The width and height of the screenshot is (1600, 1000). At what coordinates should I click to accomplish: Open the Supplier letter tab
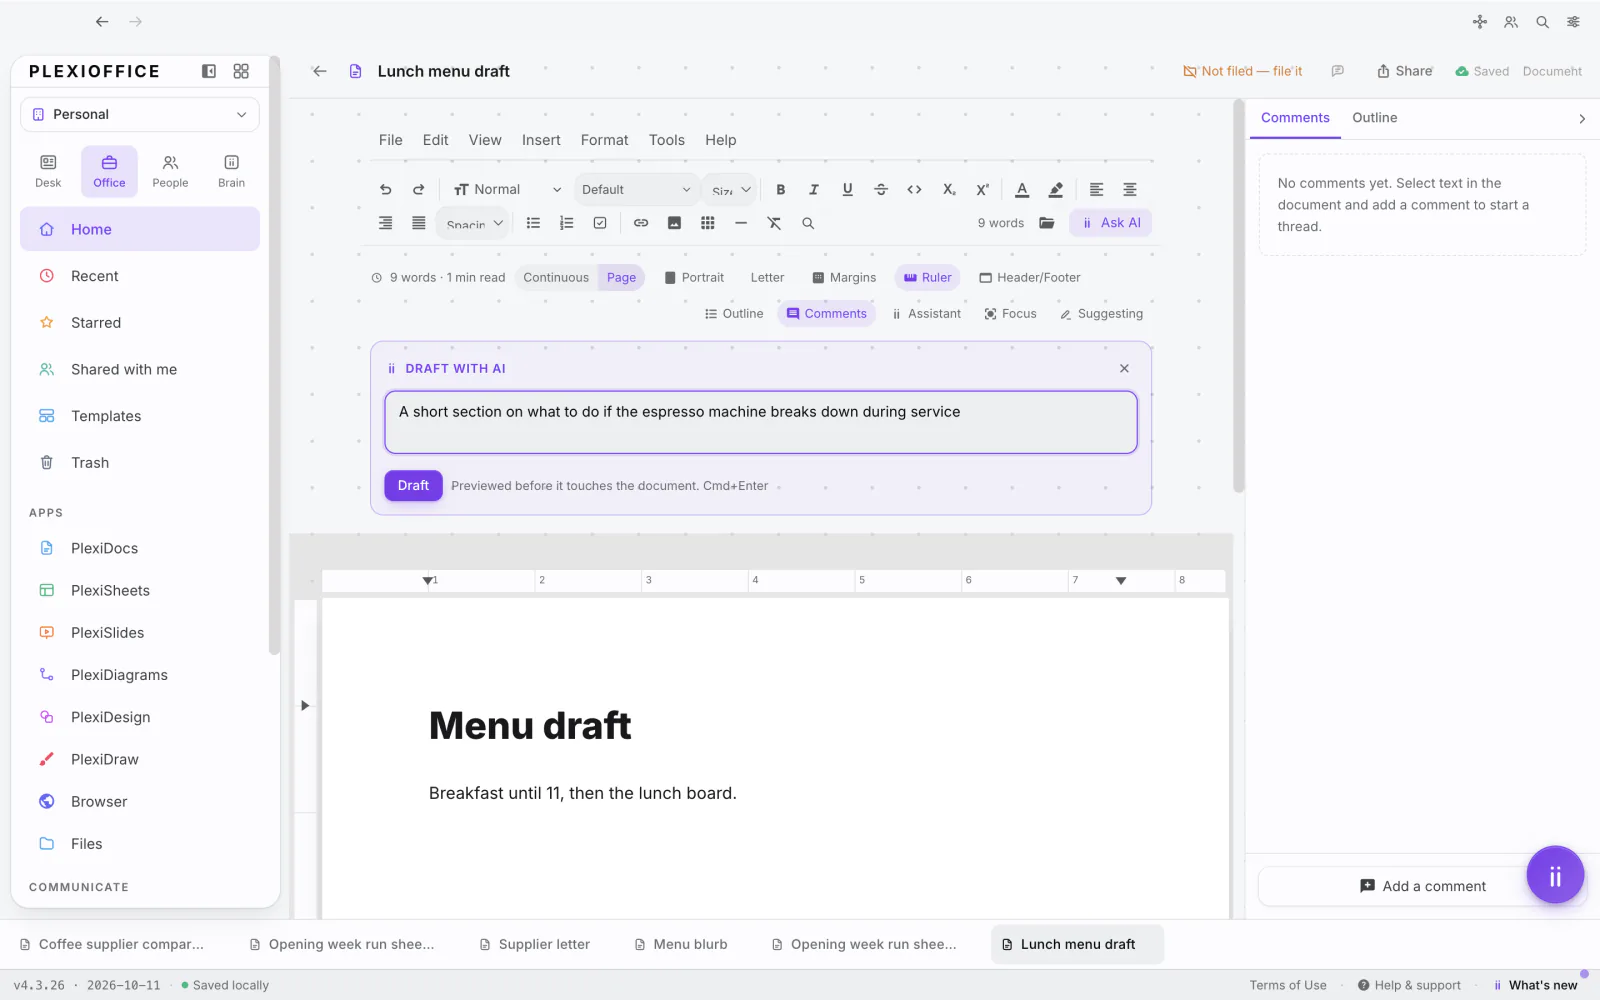pos(535,944)
